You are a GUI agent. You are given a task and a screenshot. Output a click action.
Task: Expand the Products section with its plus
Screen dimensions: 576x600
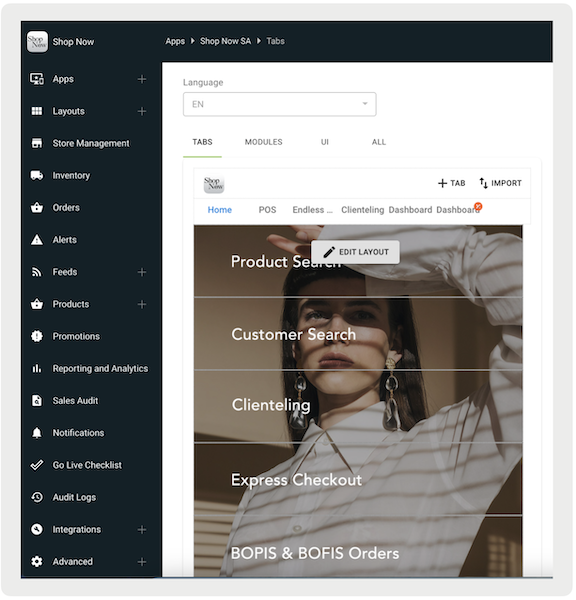142,304
